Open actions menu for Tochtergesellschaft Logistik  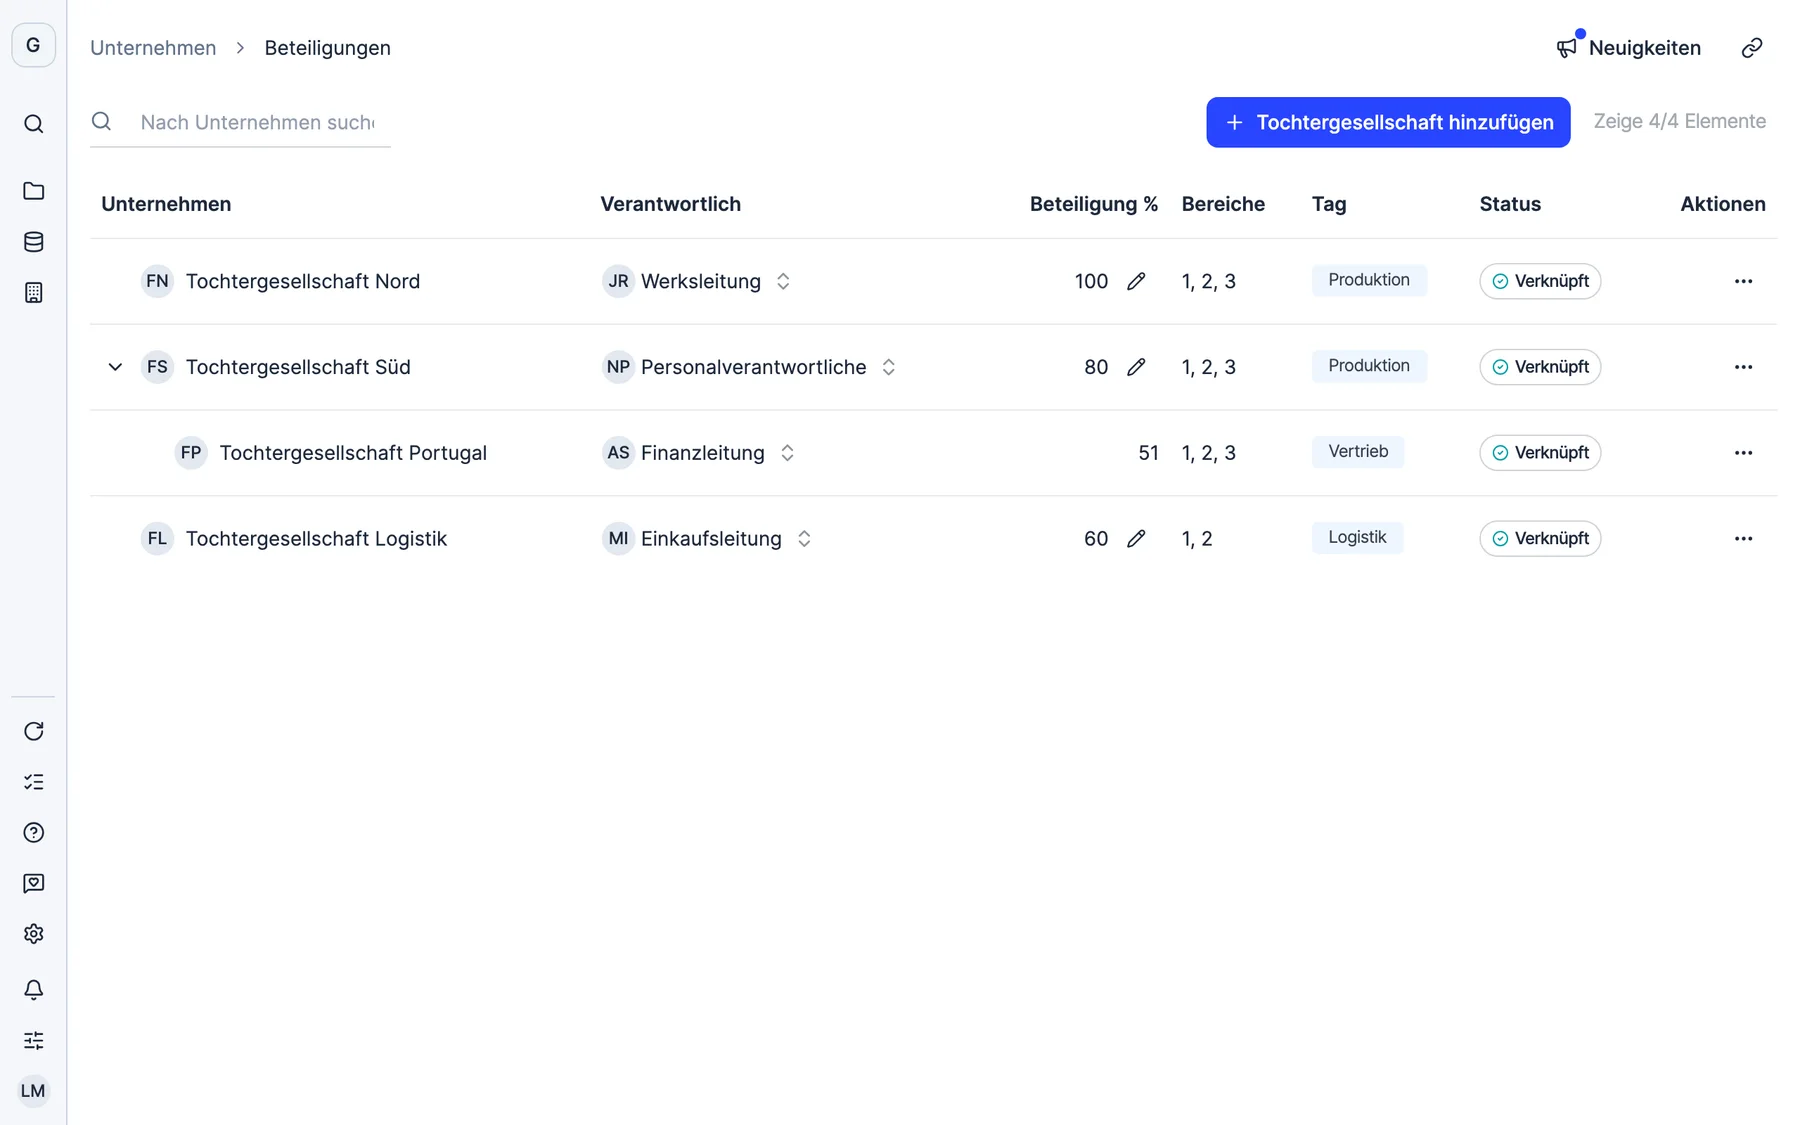coord(1743,539)
